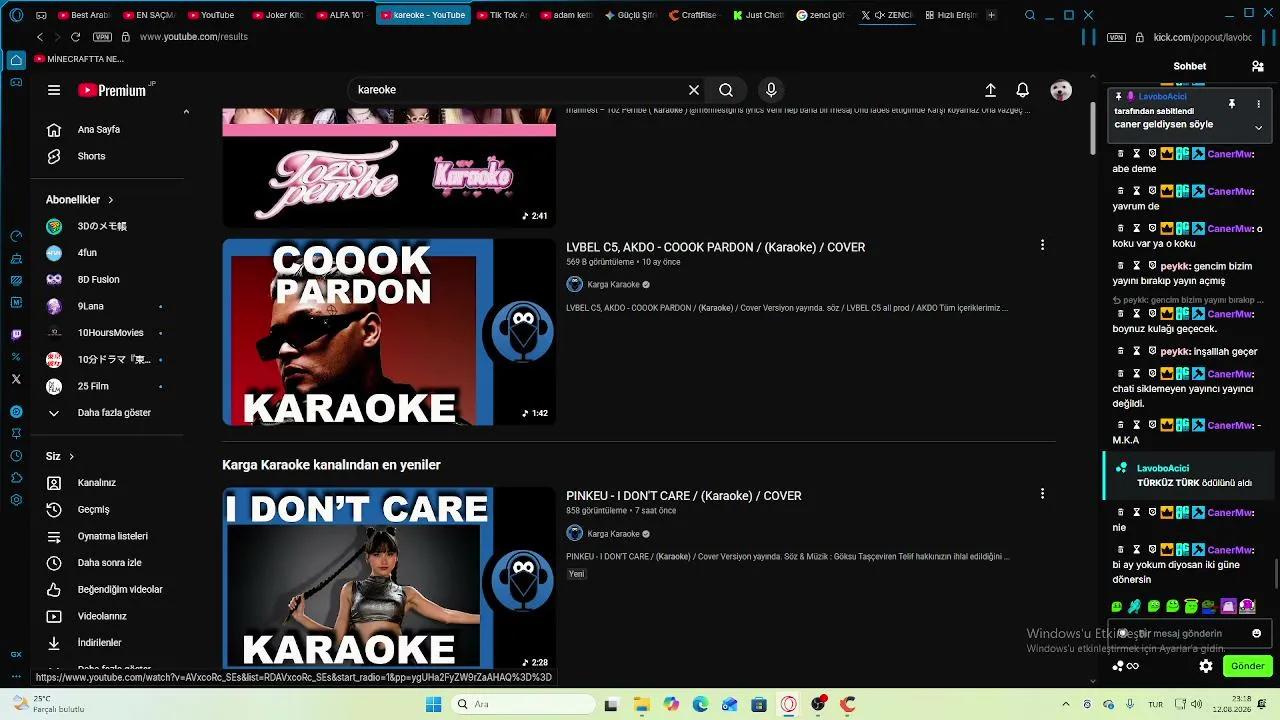Open the Kick chat emoji picker
The height and width of the screenshot is (720, 1280).
1257,633
